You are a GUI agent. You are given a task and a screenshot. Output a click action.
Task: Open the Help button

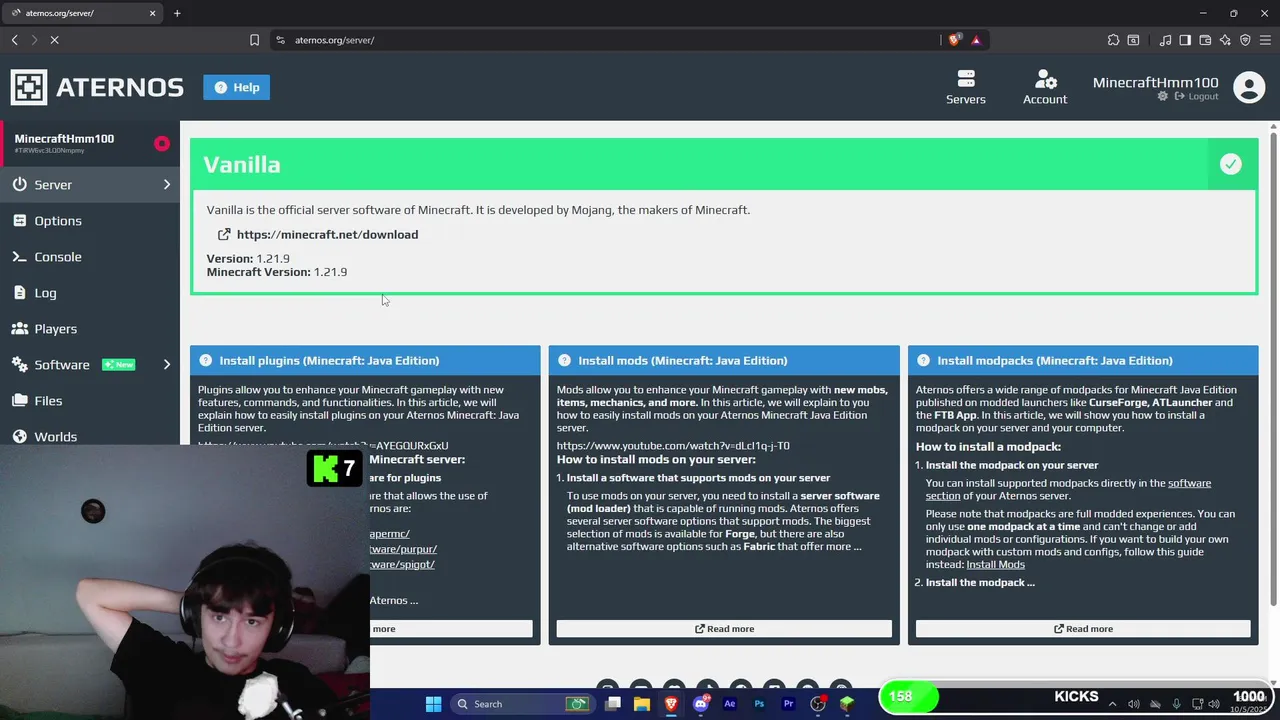(x=236, y=87)
